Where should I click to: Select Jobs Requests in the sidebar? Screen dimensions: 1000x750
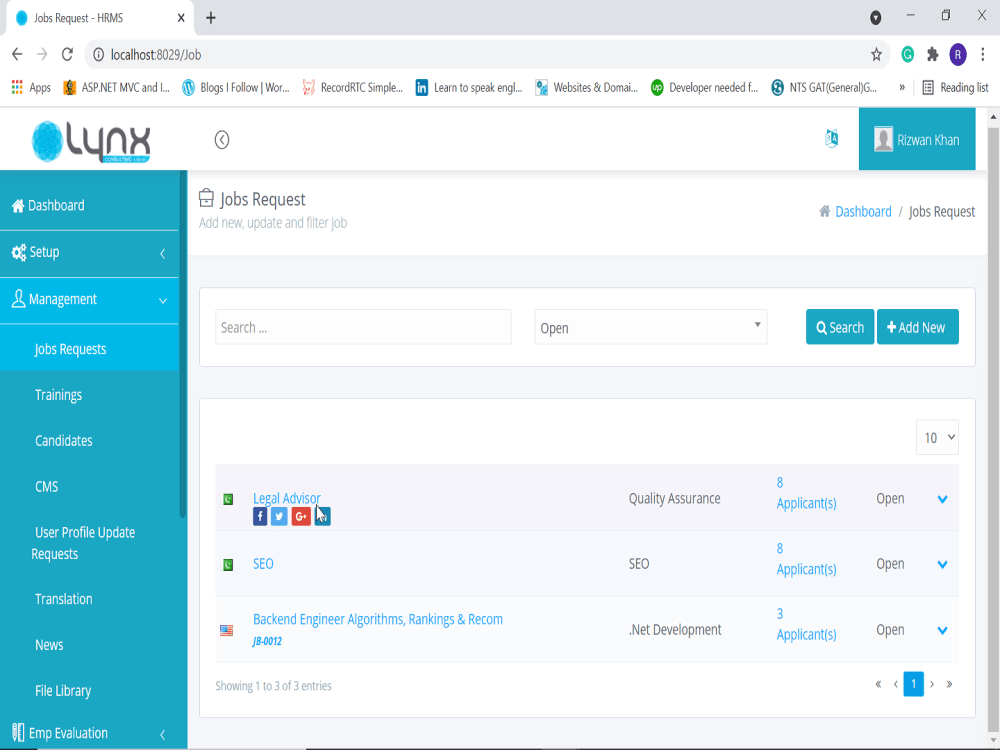(89, 349)
